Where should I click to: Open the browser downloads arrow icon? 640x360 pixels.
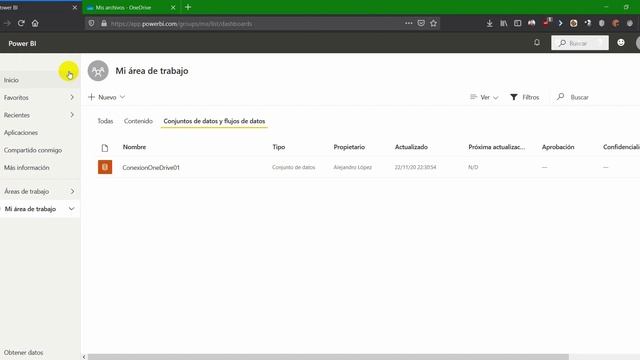489,23
